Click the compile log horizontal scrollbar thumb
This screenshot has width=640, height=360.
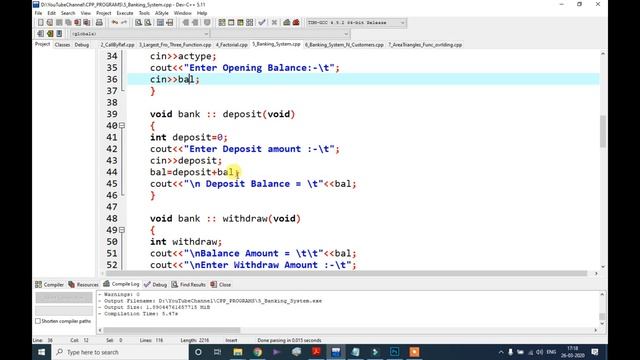[x=172, y=330]
